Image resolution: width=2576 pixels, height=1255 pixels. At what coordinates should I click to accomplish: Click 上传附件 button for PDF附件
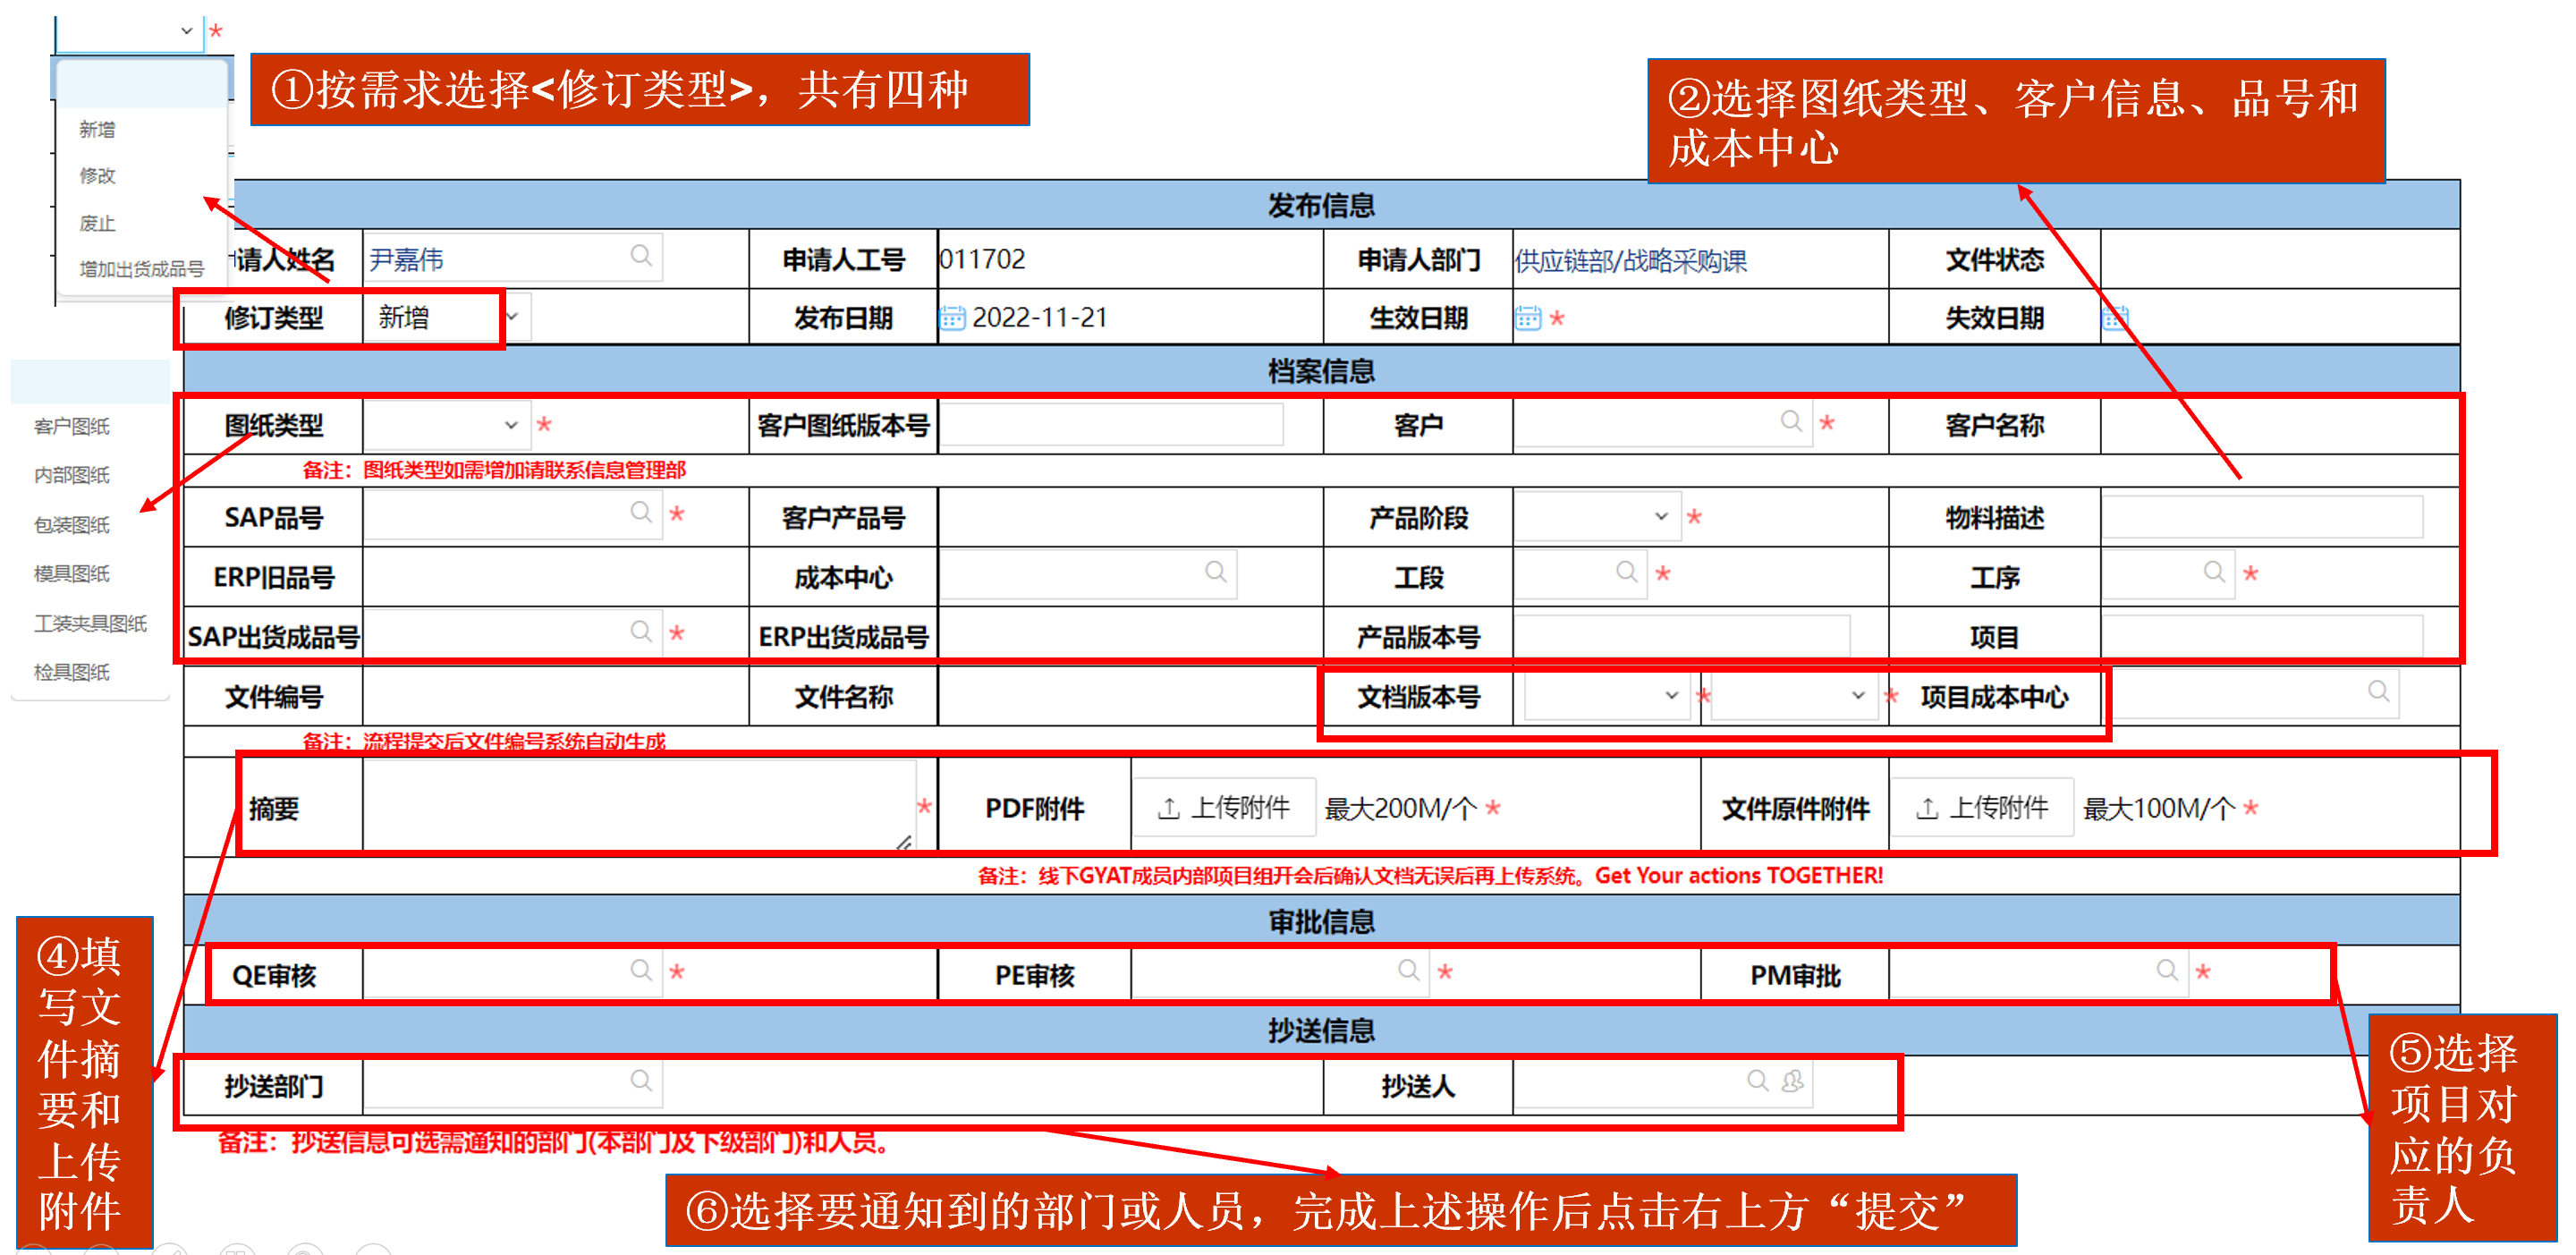(x=1224, y=808)
